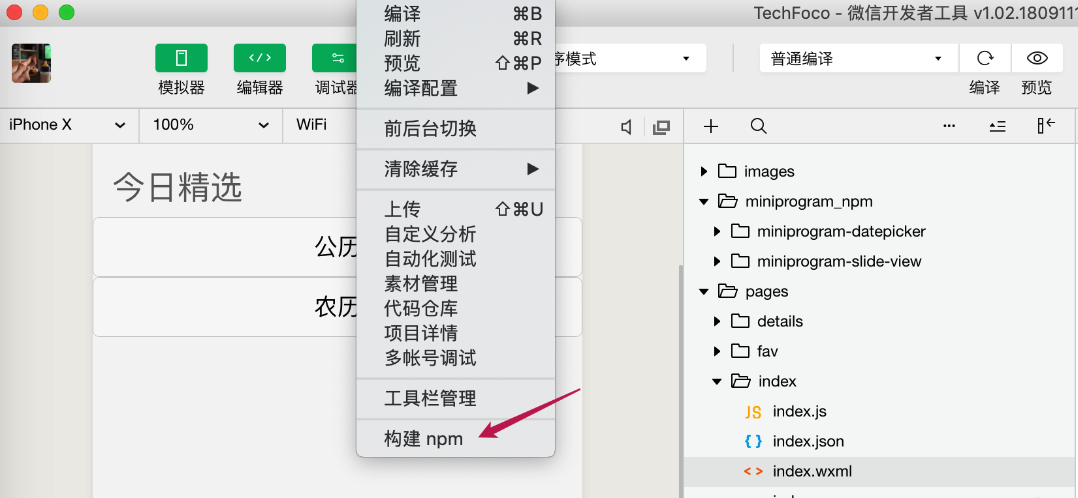The image size is (1078, 498).
Task: Open iPhone X device dropdown
Action: tap(68, 125)
